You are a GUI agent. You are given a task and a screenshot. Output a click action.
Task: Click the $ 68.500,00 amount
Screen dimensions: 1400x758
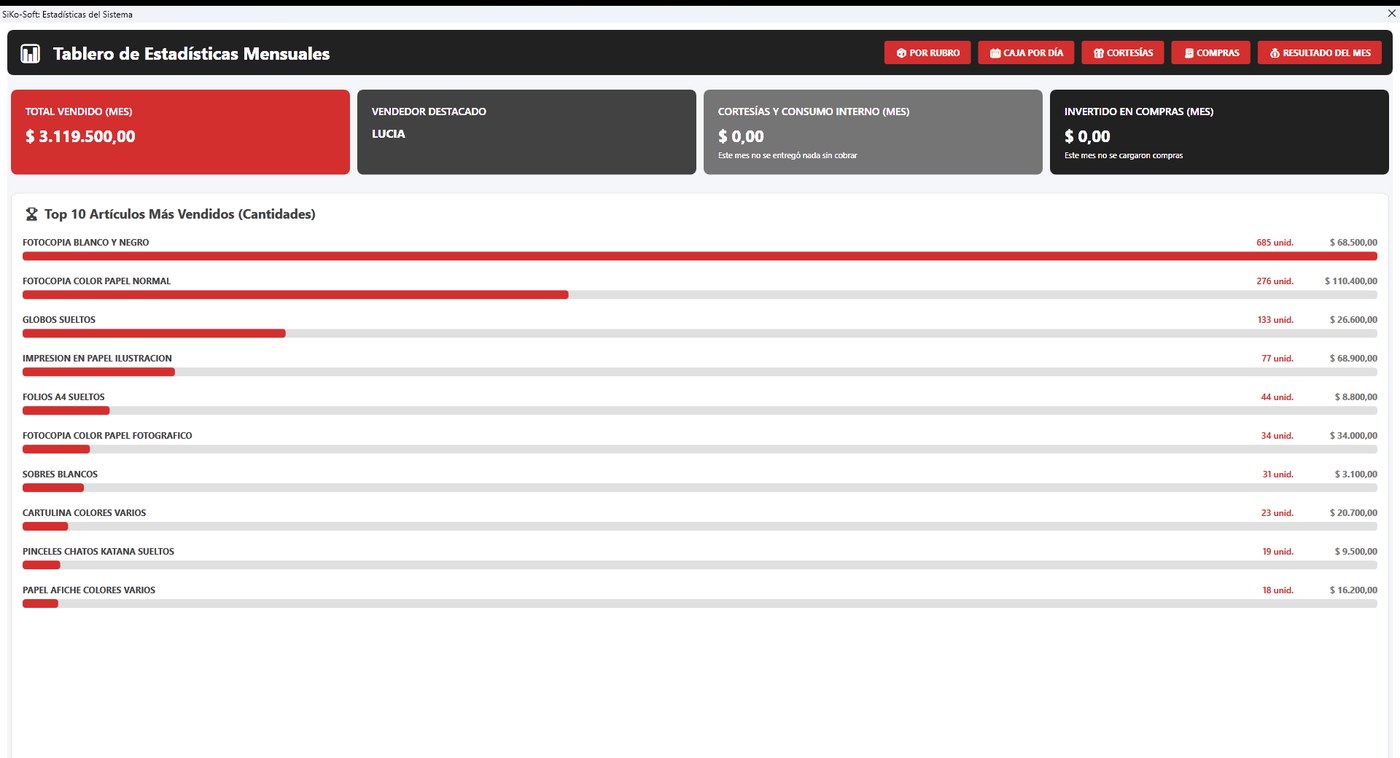(1353, 243)
